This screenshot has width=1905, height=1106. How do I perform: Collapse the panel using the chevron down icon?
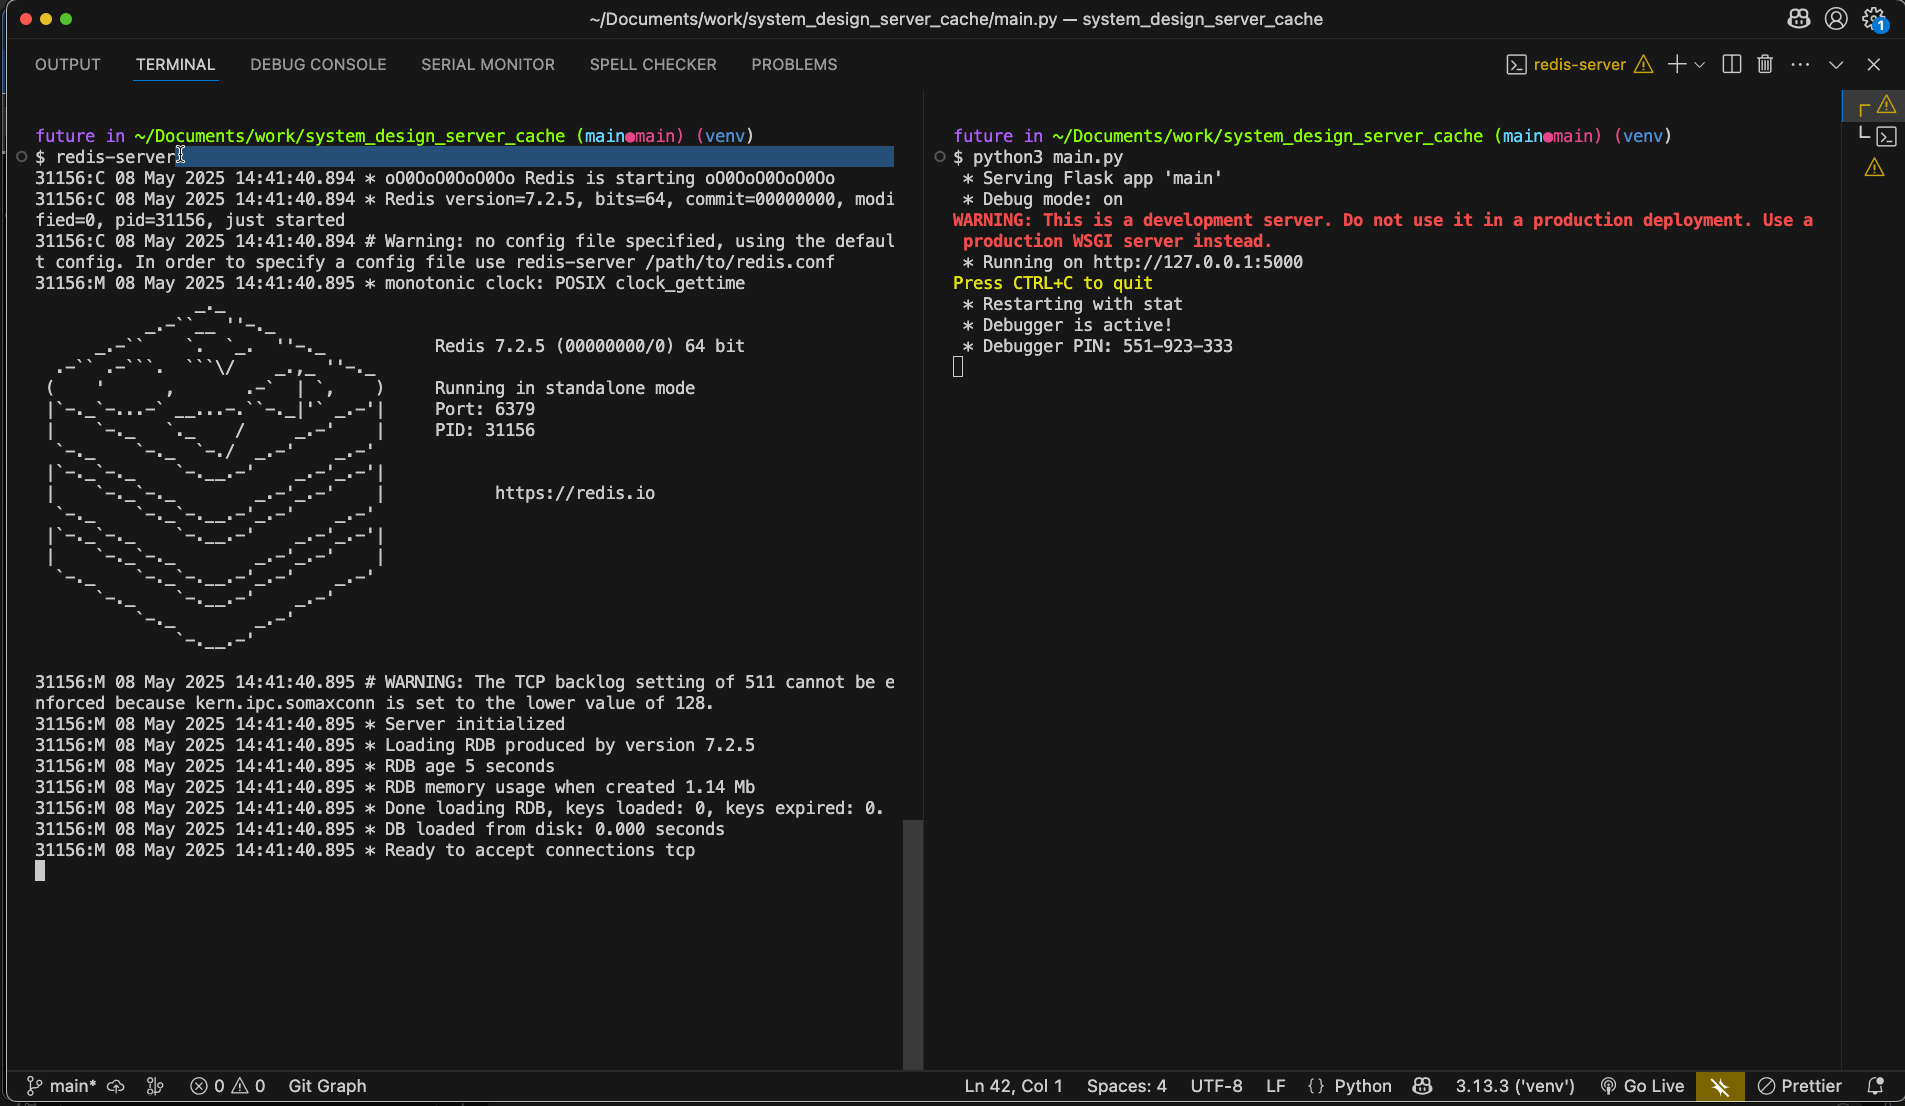[x=1836, y=64]
